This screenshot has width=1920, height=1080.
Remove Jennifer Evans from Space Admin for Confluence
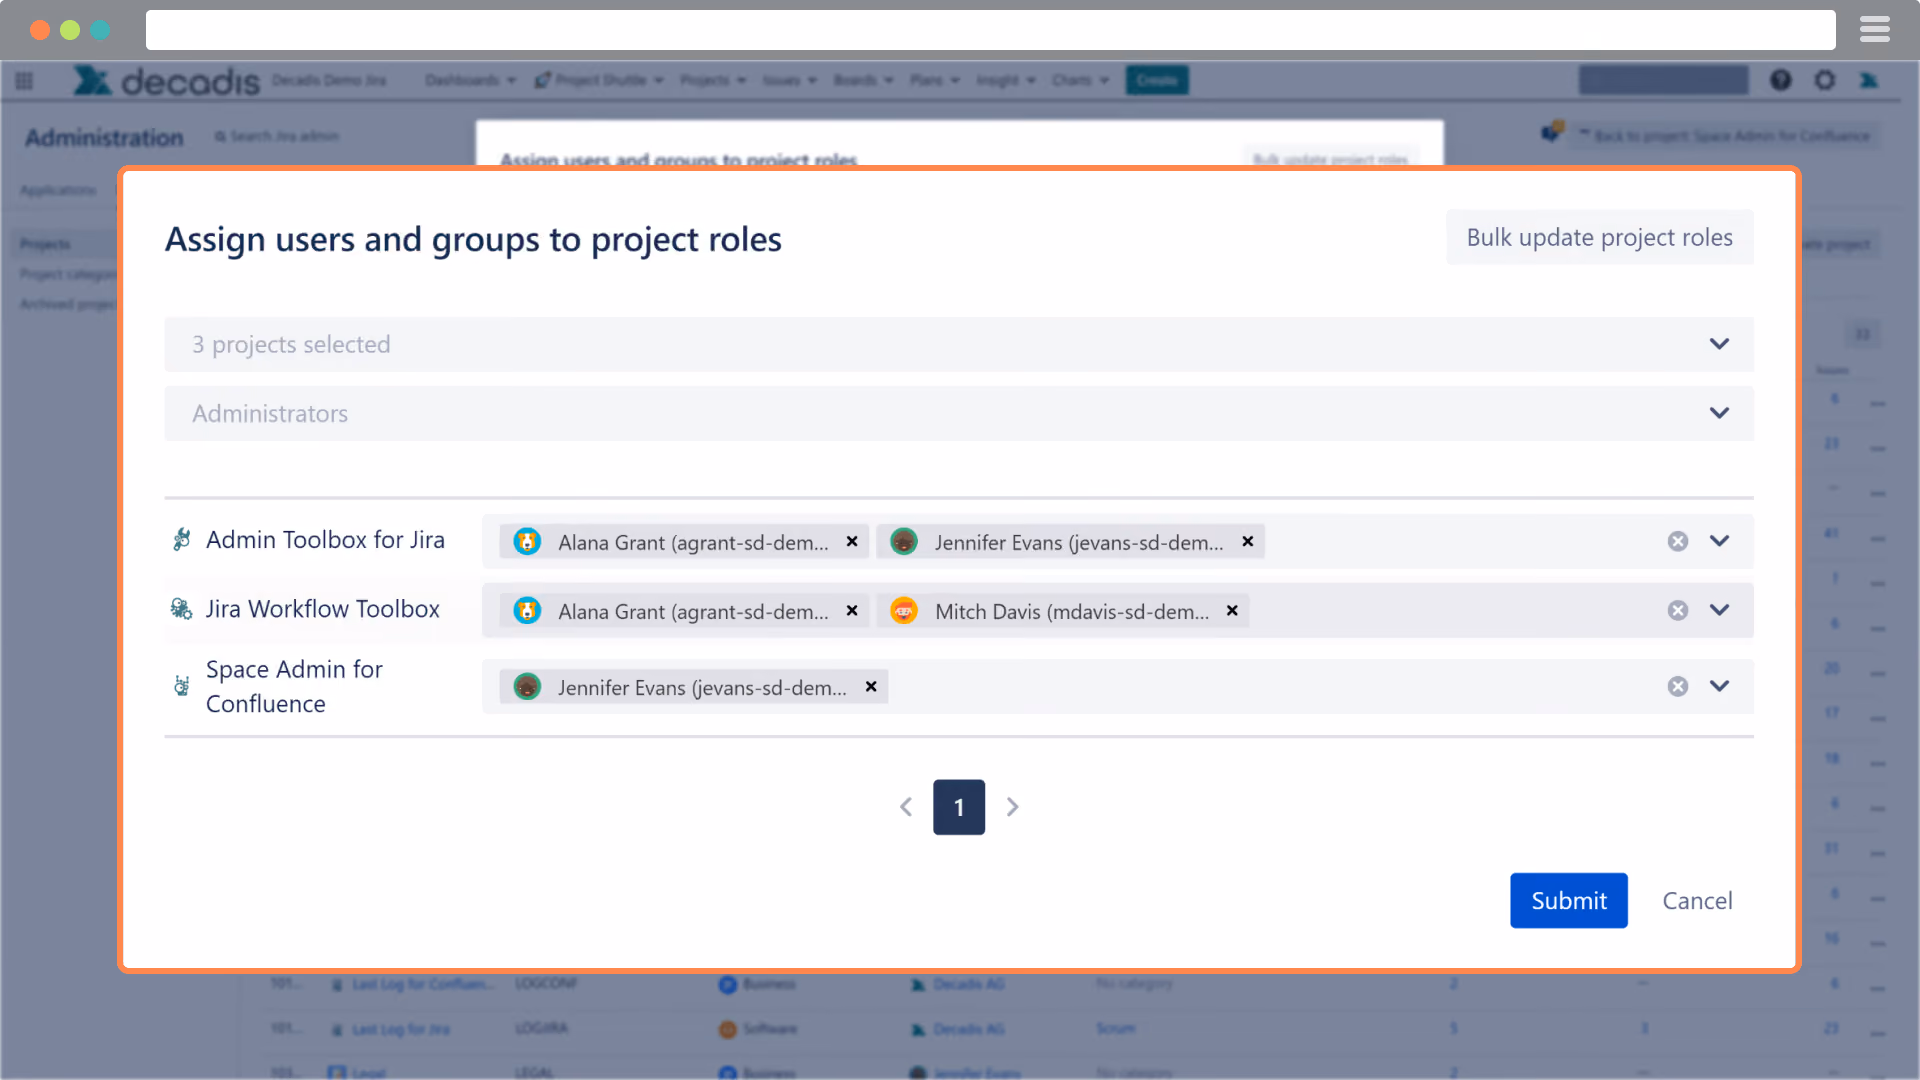pos(871,686)
